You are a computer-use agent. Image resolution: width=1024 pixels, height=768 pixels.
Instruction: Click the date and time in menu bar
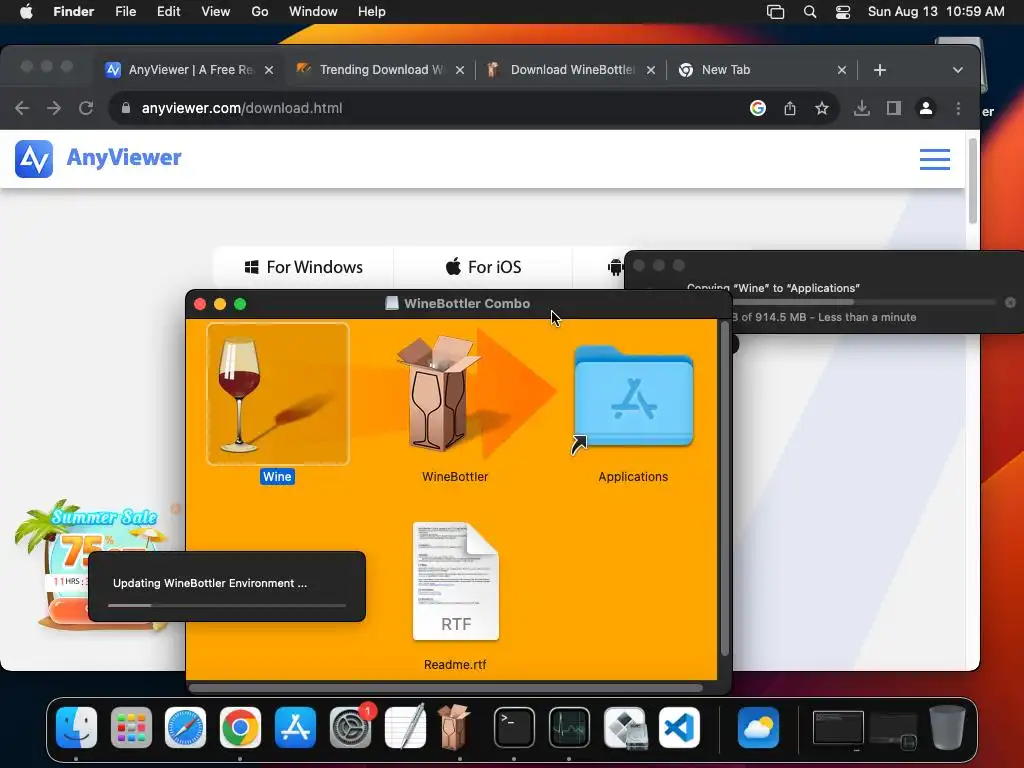tap(936, 12)
